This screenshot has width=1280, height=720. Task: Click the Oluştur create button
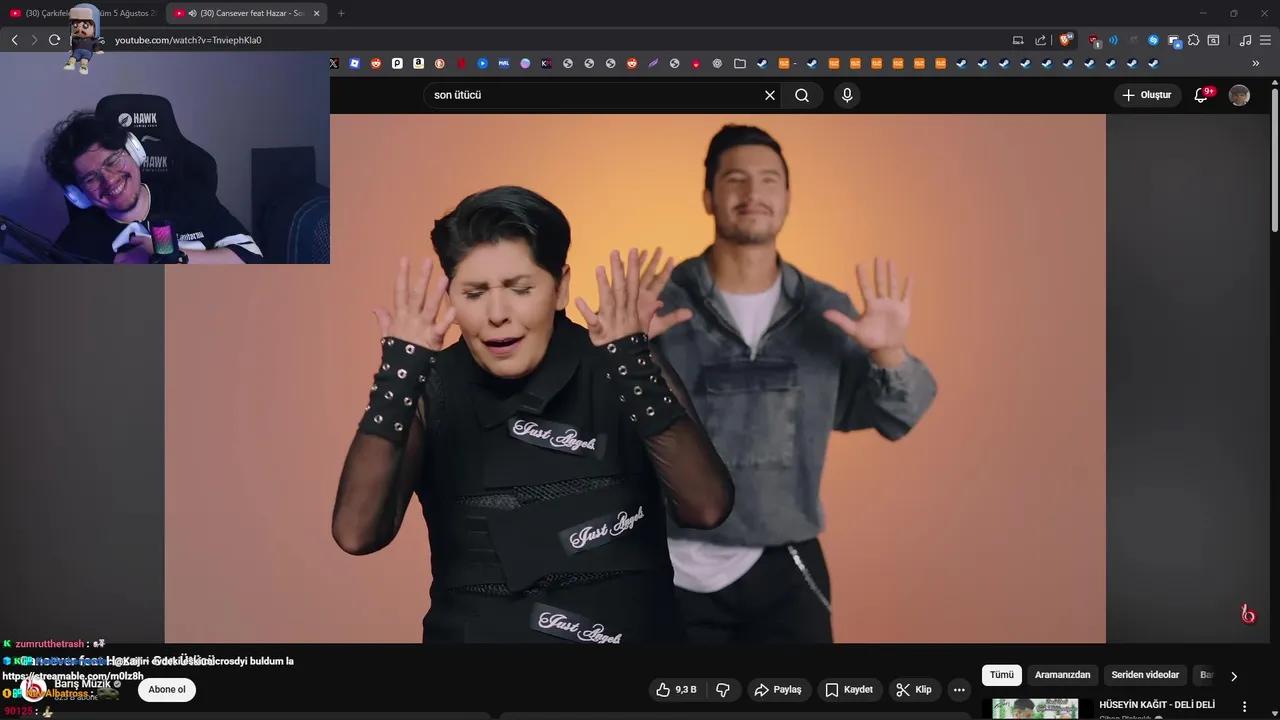click(x=1147, y=95)
